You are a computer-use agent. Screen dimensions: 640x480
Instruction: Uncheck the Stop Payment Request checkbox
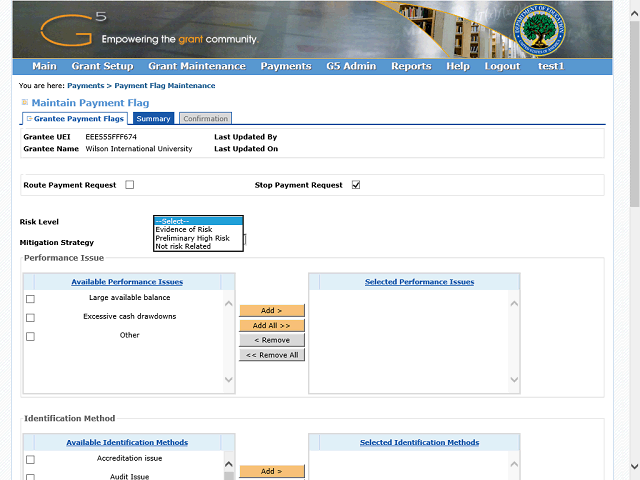[356, 185]
